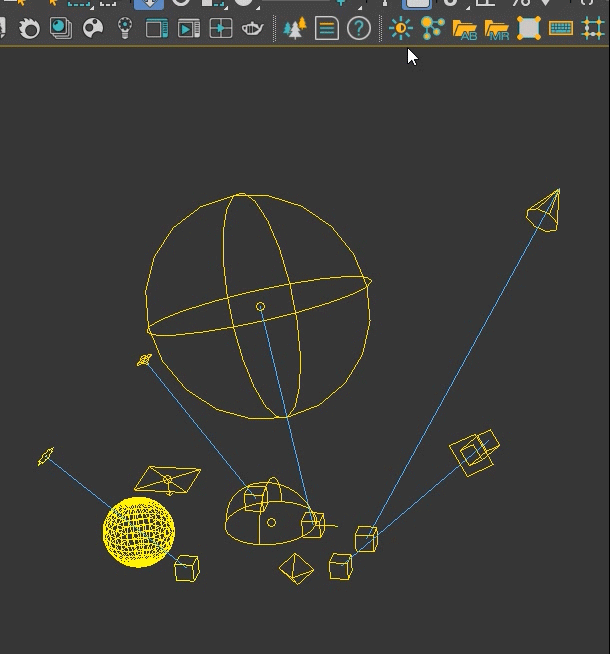Click the small circle at the large sphere's center
This screenshot has width=610, height=654.
260,307
